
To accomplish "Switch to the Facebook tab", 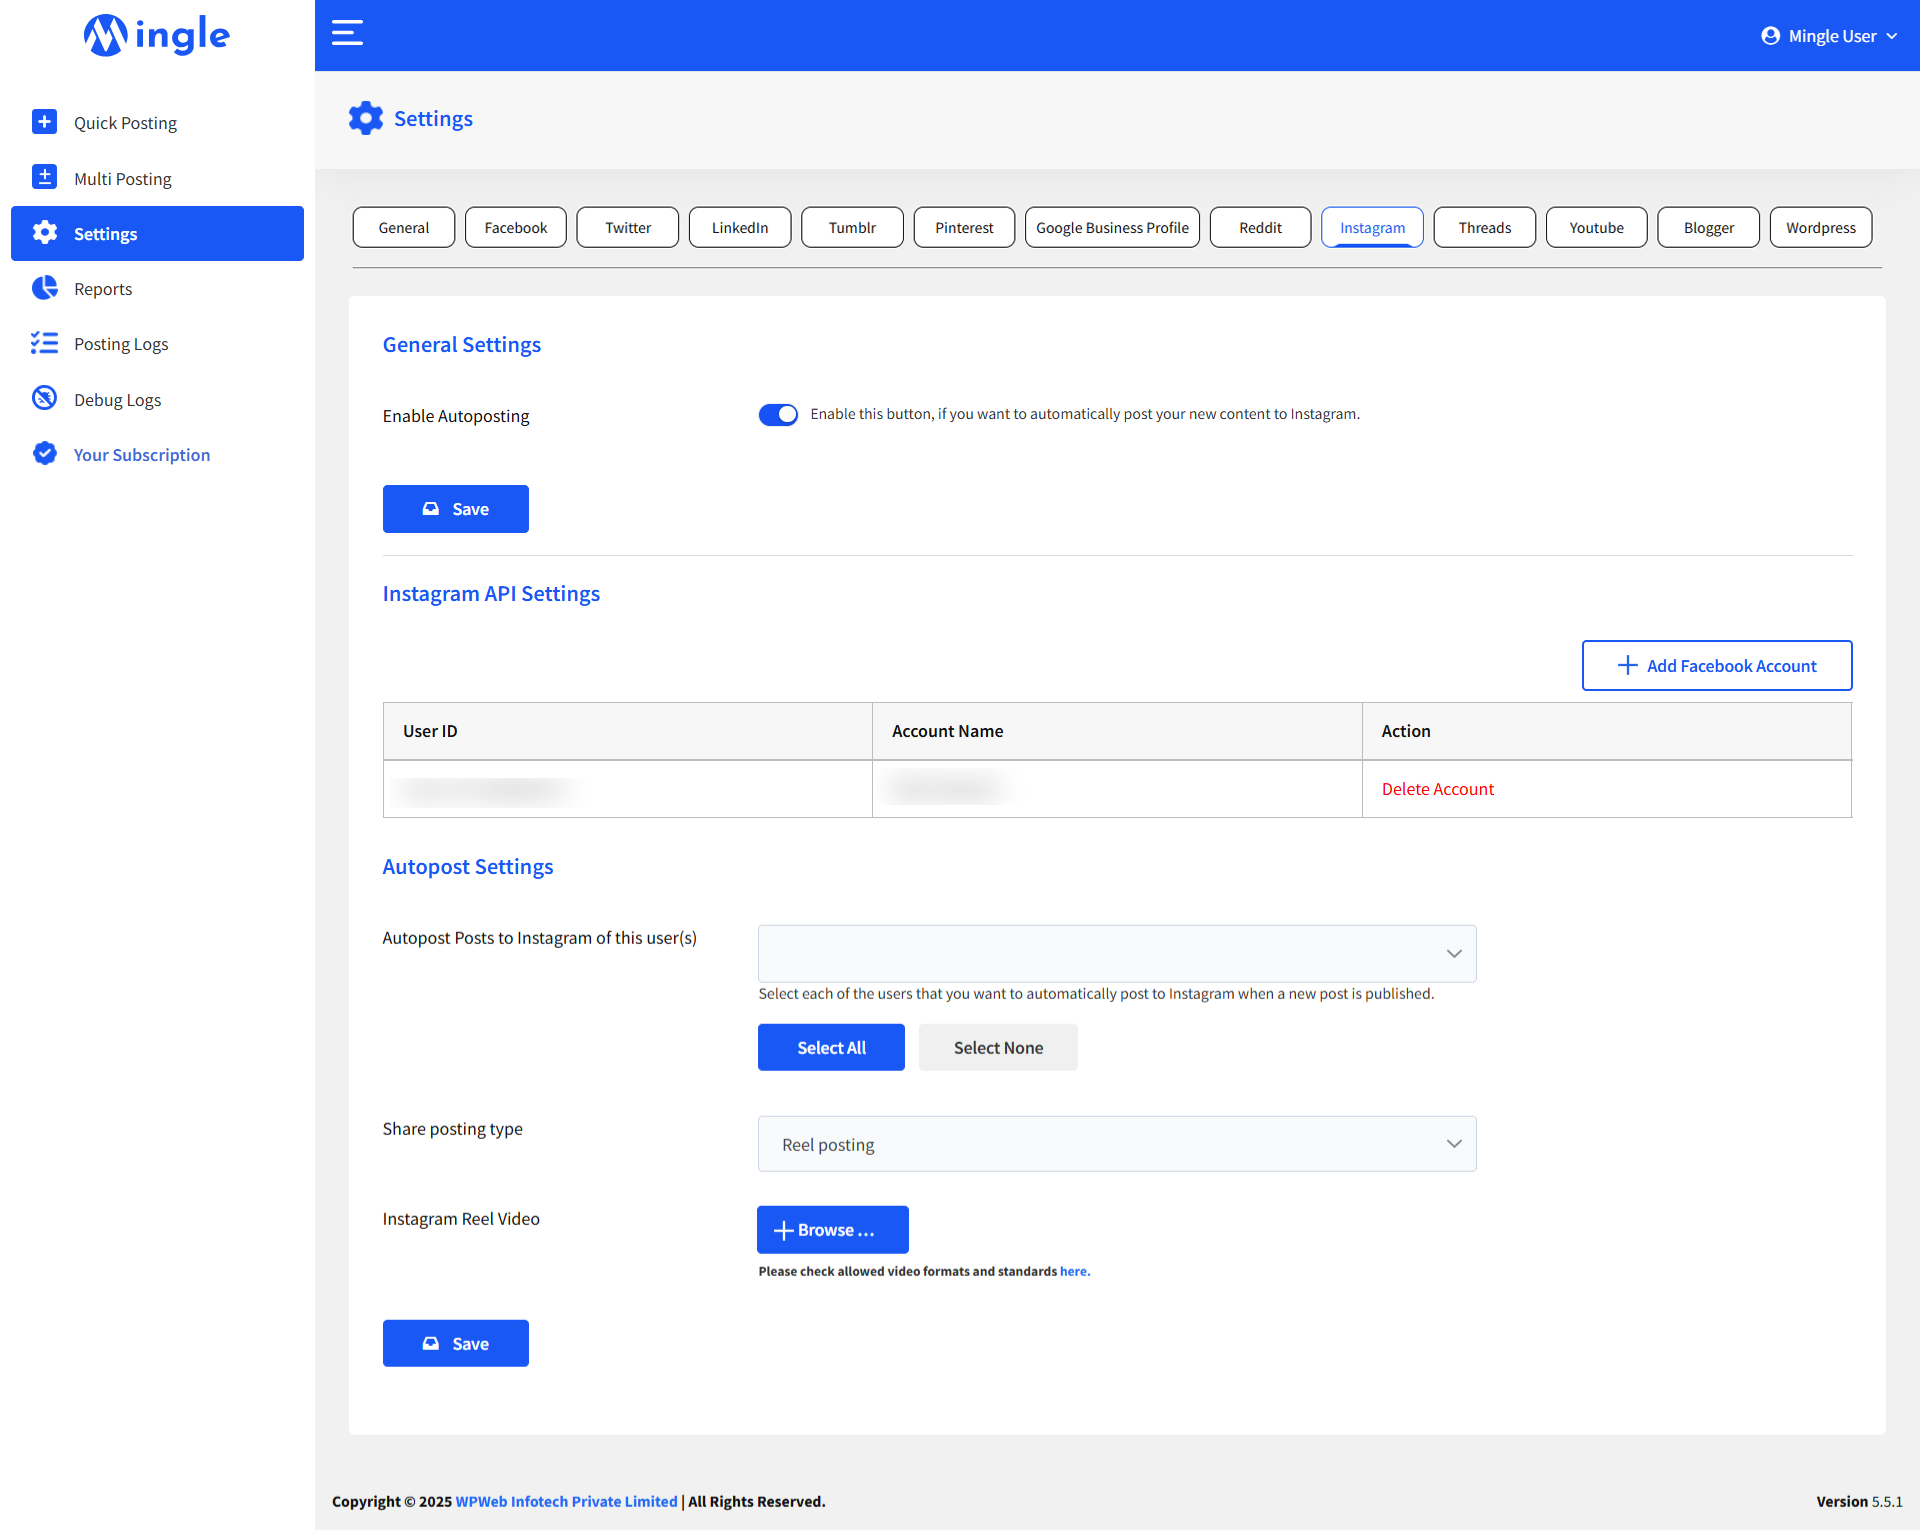I will coord(516,227).
